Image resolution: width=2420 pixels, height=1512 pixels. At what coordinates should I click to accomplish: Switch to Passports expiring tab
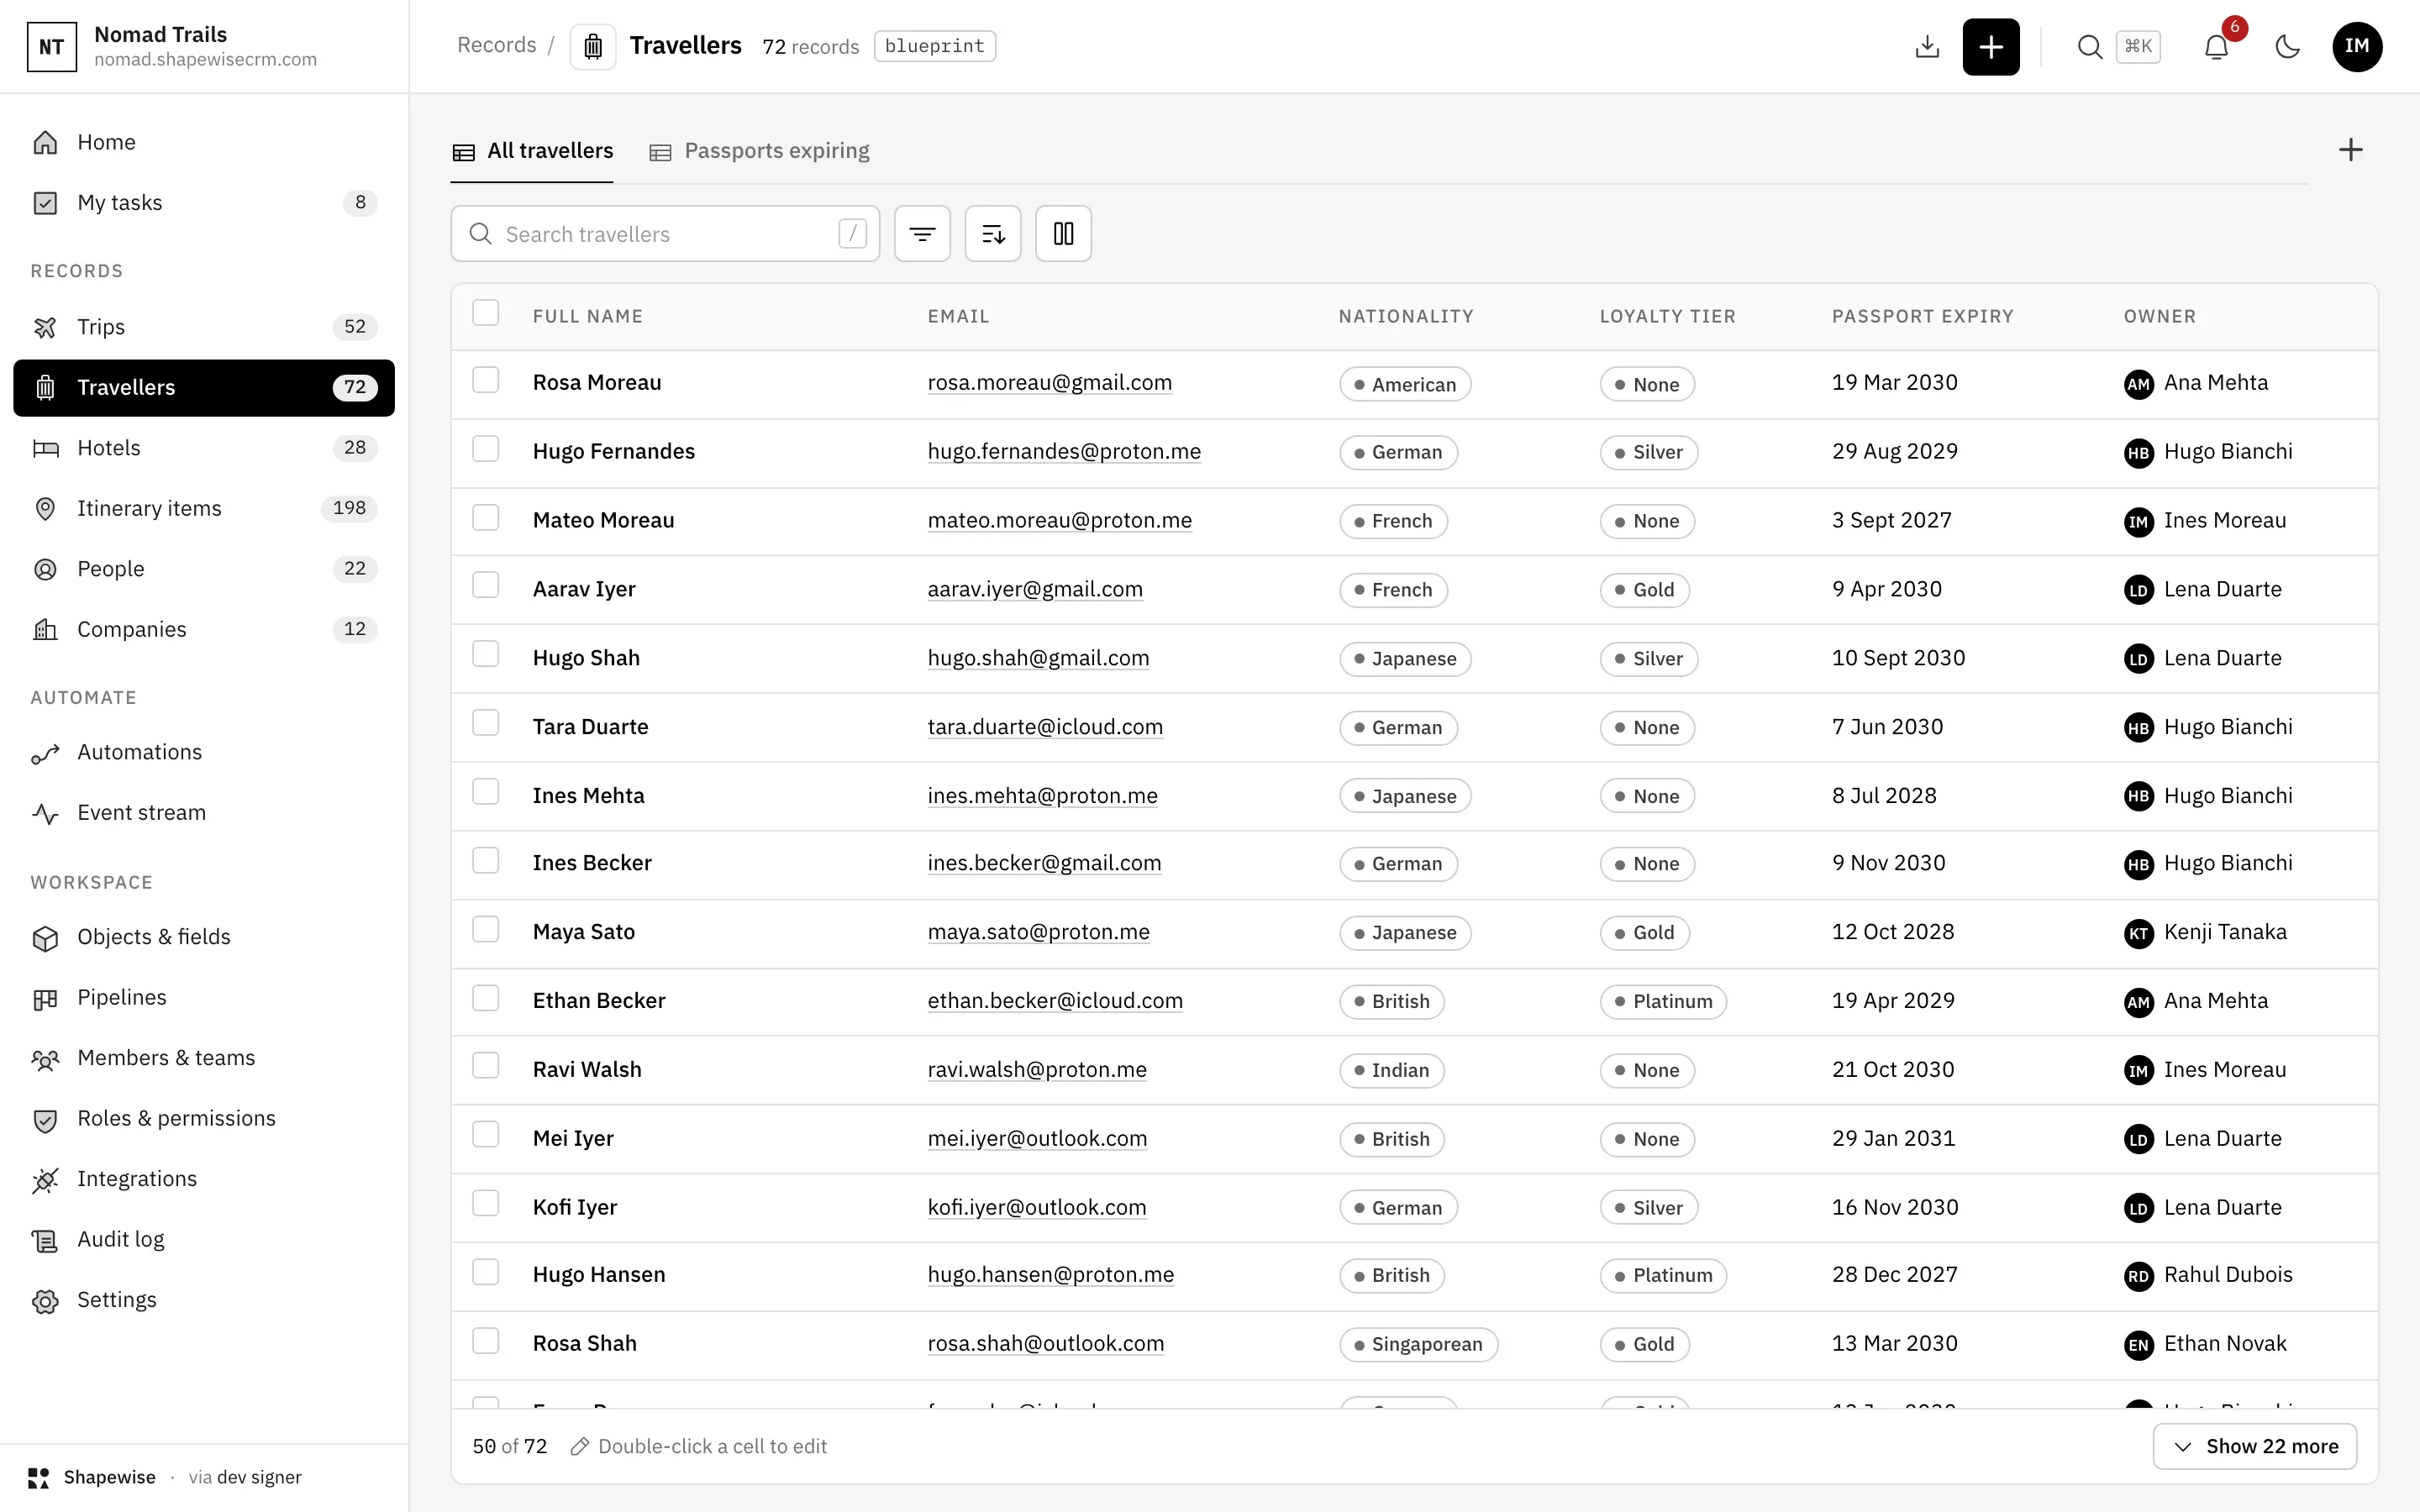tap(759, 151)
